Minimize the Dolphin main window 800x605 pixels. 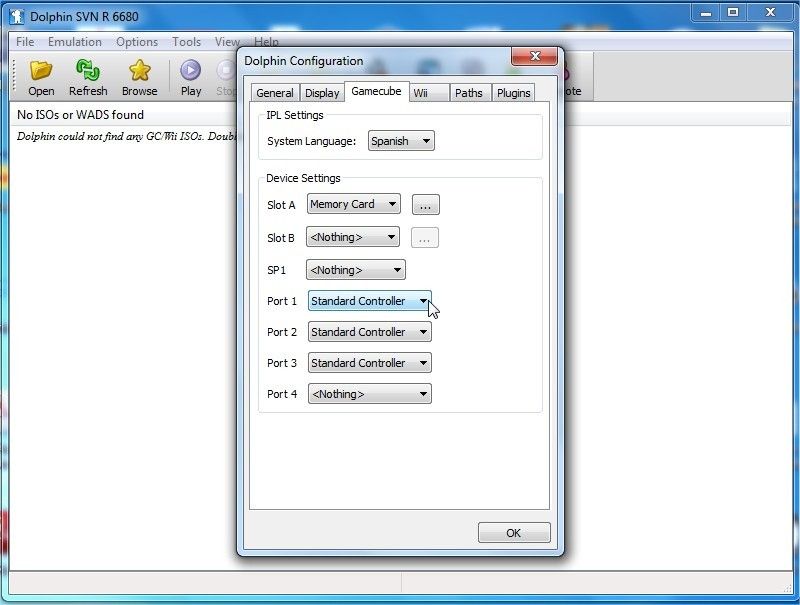pyautogui.click(x=706, y=13)
